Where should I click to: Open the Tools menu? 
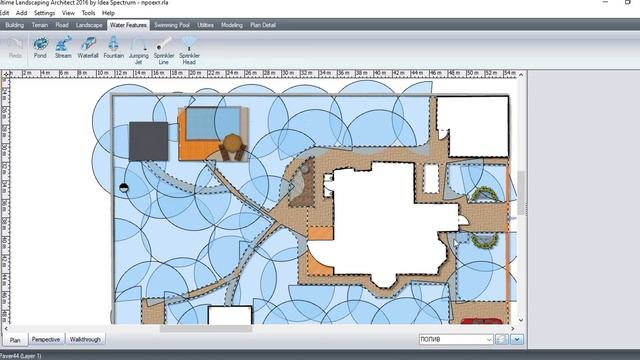(88, 13)
